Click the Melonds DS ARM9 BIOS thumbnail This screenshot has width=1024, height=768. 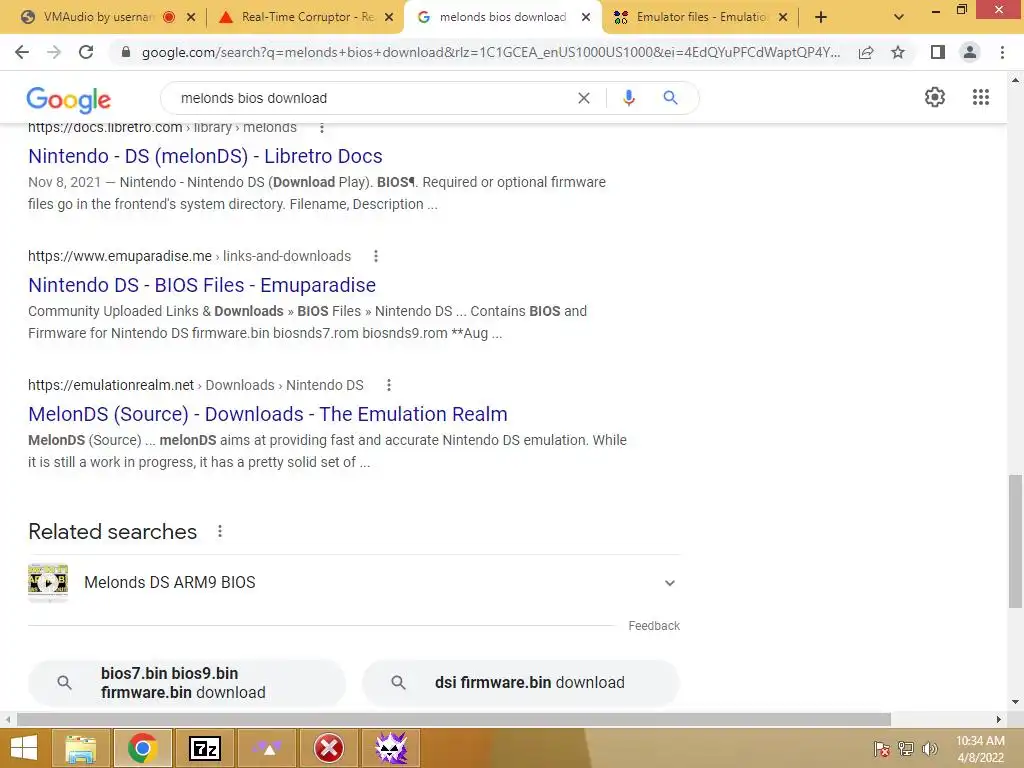point(48,583)
